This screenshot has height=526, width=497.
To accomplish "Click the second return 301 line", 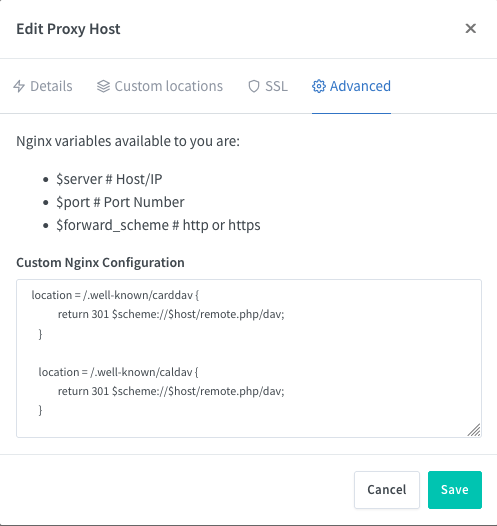I will click(x=171, y=391).
